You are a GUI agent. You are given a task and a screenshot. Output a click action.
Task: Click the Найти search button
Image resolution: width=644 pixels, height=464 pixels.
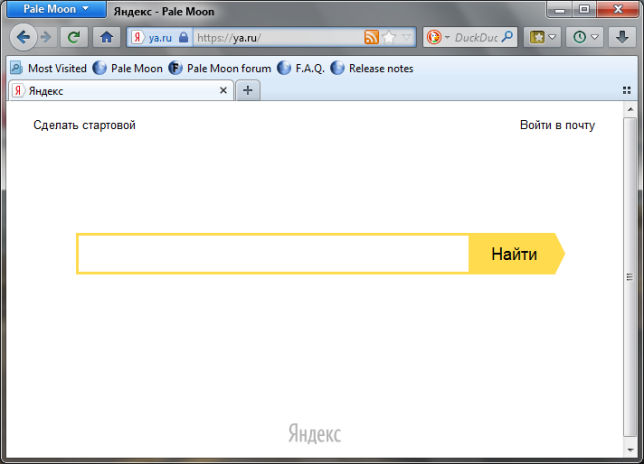pyautogui.click(x=516, y=254)
